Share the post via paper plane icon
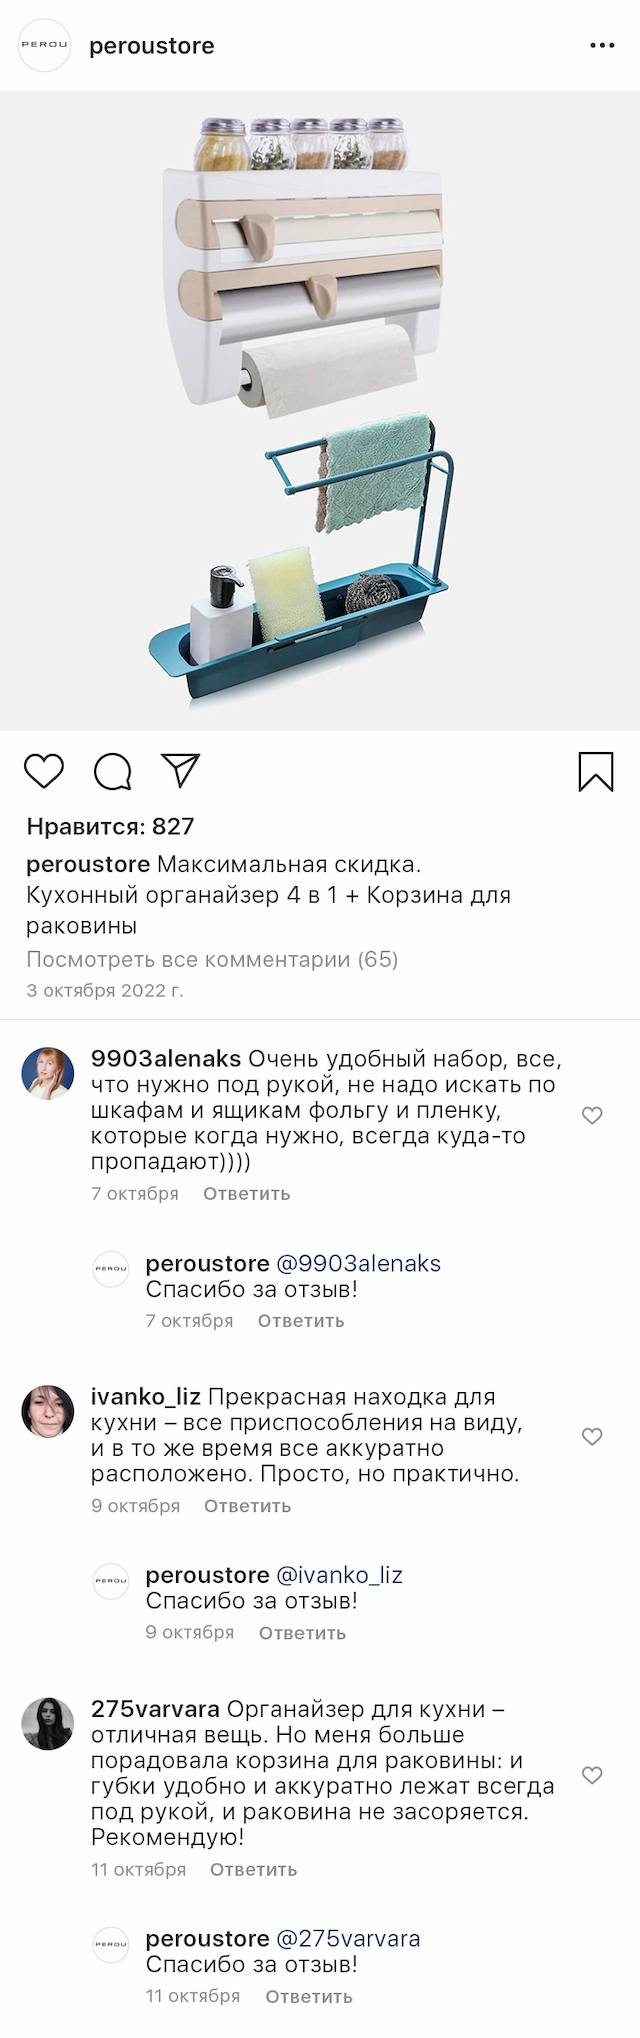 (x=181, y=770)
